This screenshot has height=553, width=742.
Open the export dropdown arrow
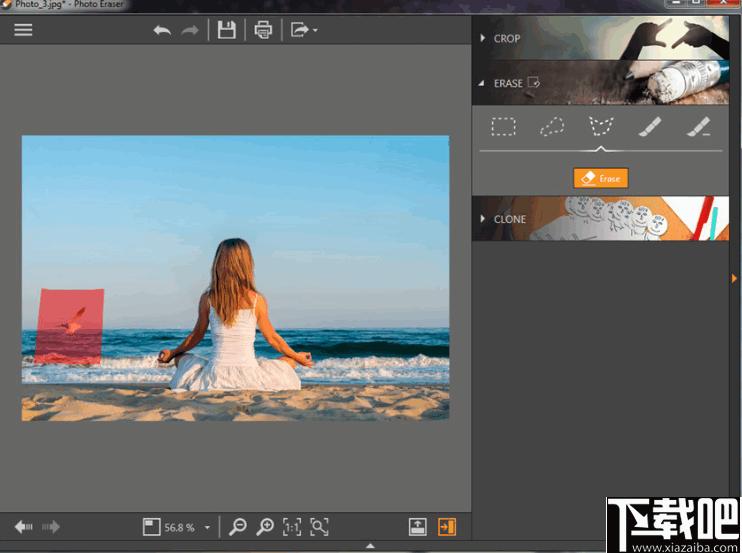(x=315, y=31)
